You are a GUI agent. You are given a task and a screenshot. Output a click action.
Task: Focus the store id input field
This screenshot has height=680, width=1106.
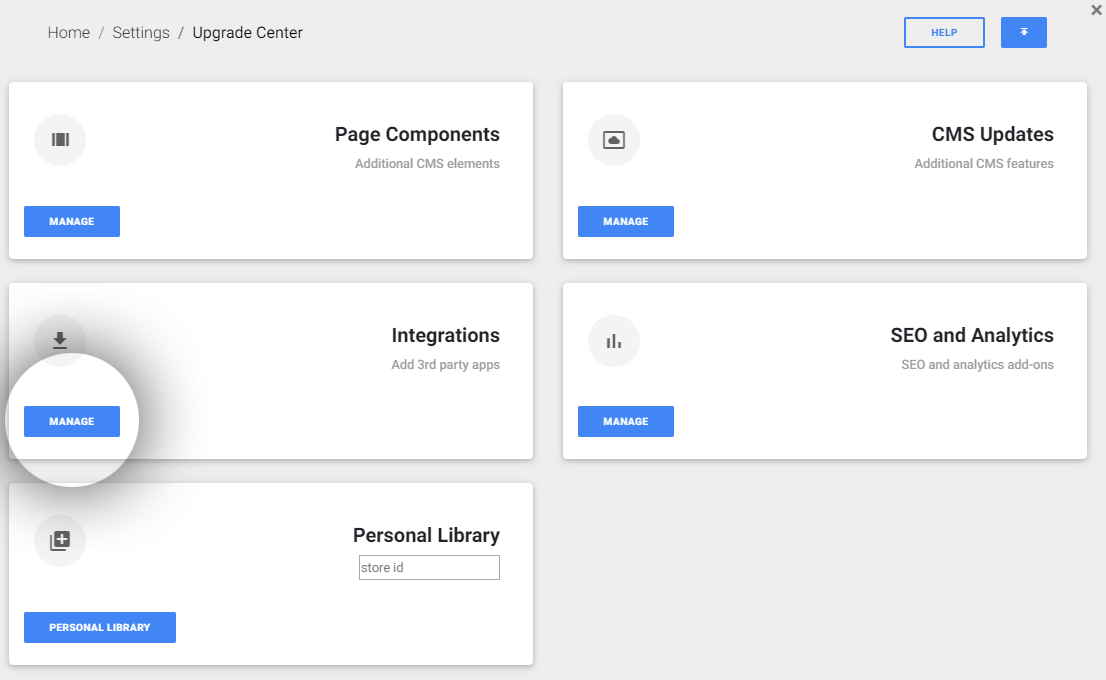click(429, 567)
